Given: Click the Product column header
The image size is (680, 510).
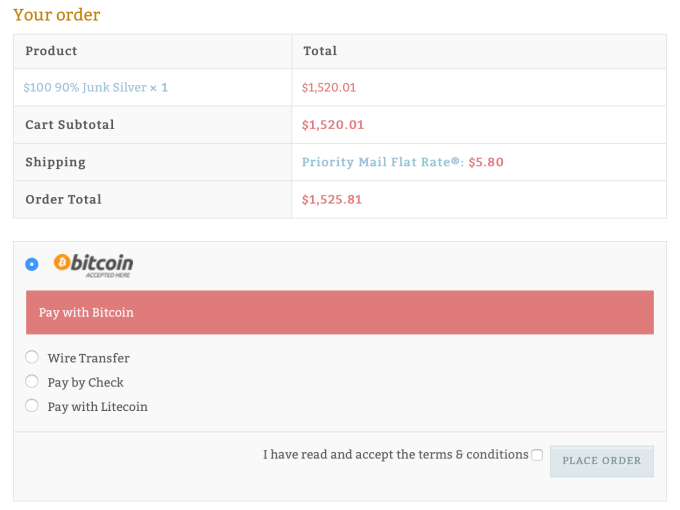Looking at the screenshot, I should coord(51,51).
